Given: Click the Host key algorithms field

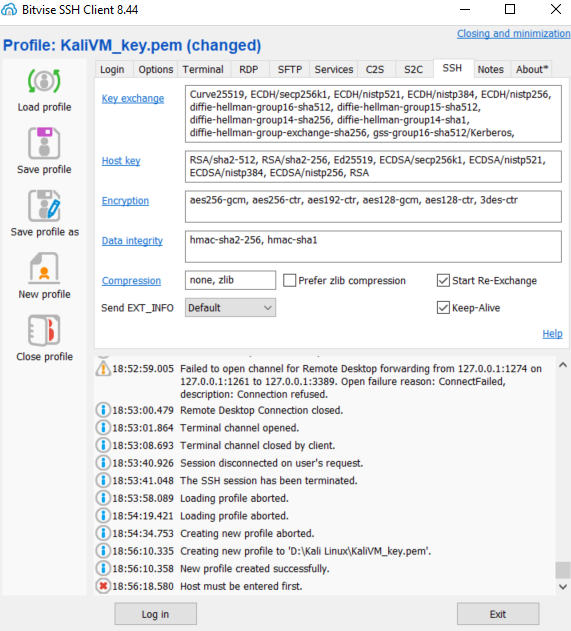Looking at the screenshot, I should pyautogui.click(x=373, y=167).
